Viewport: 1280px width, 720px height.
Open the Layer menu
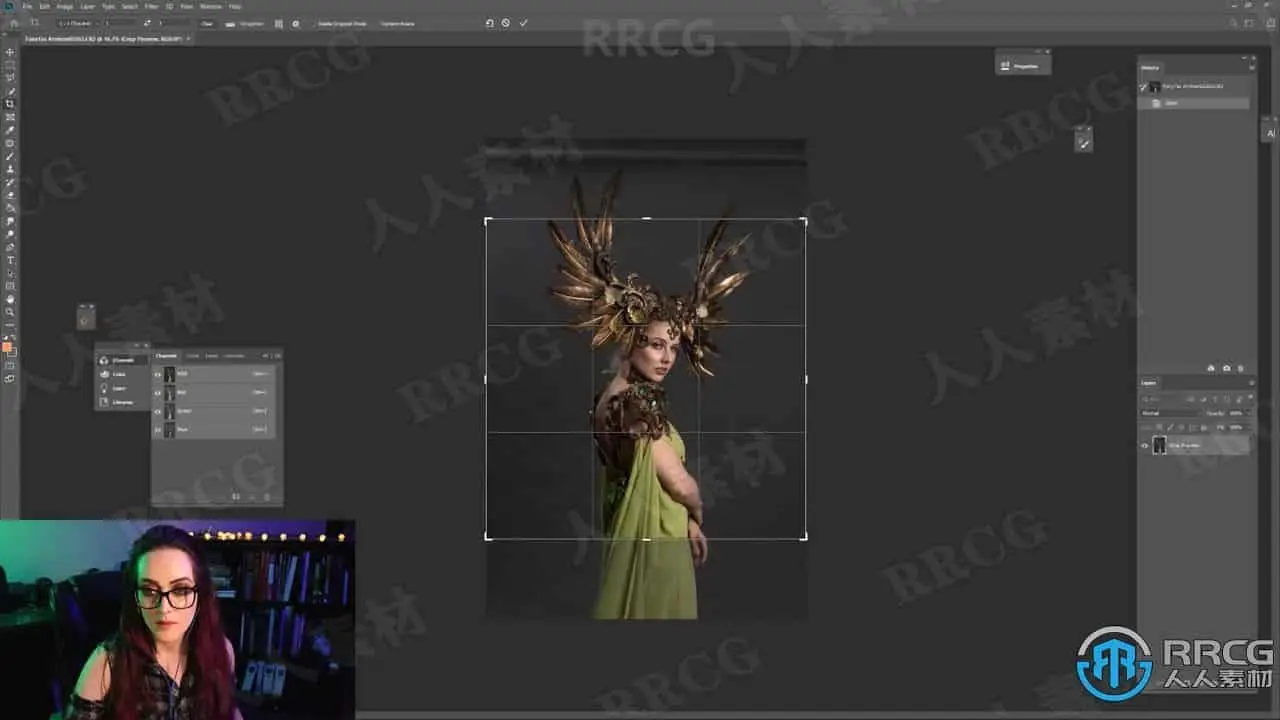[86, 6]
